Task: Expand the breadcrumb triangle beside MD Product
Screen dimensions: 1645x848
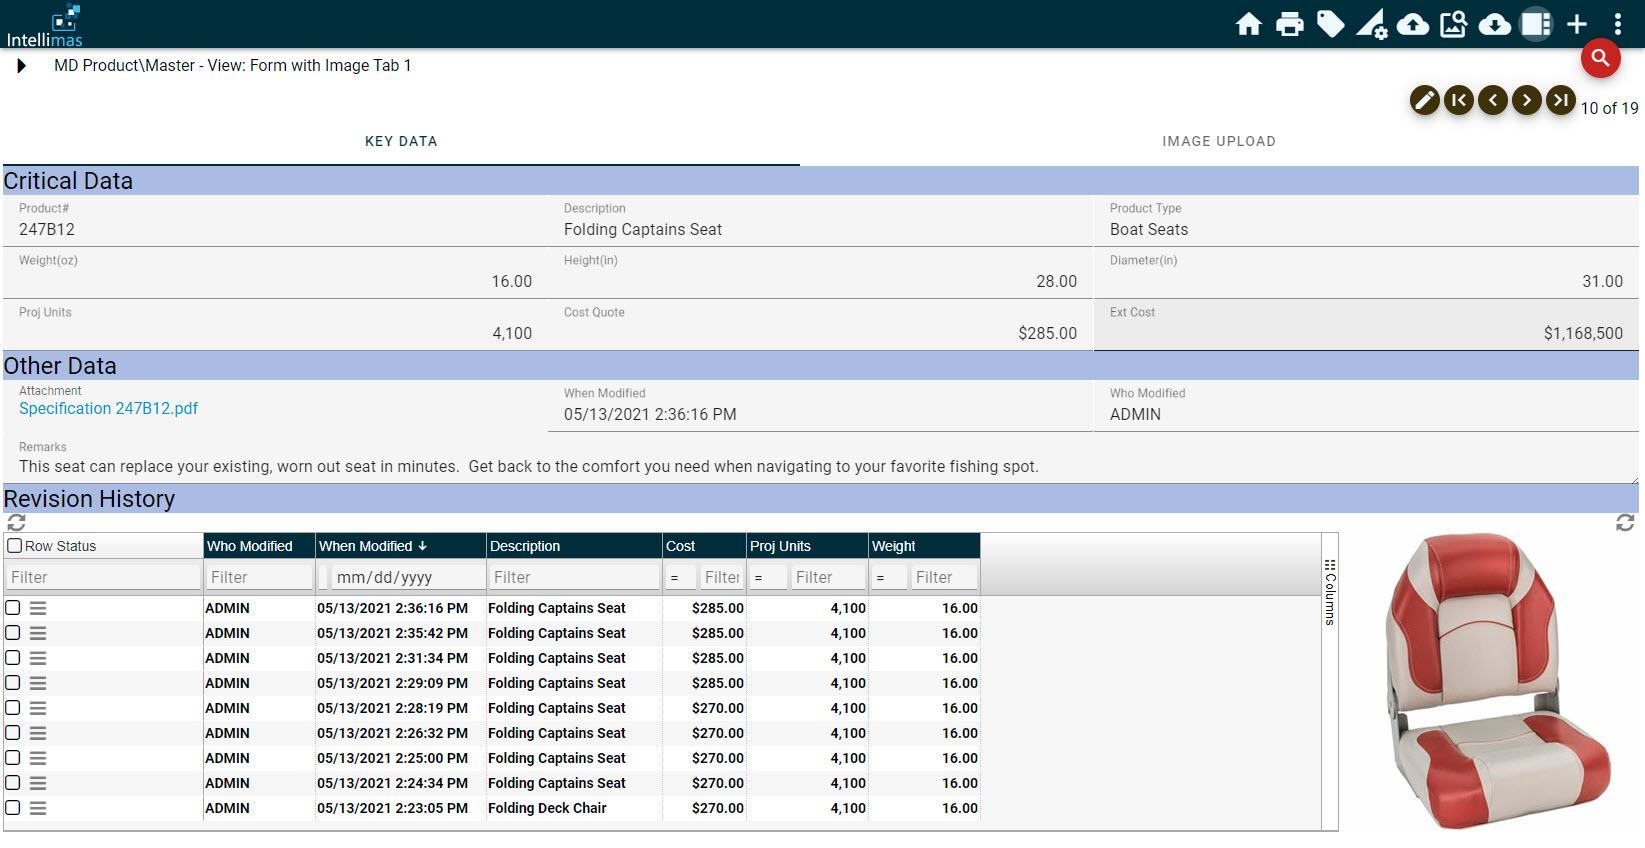Action: (21, 66)
